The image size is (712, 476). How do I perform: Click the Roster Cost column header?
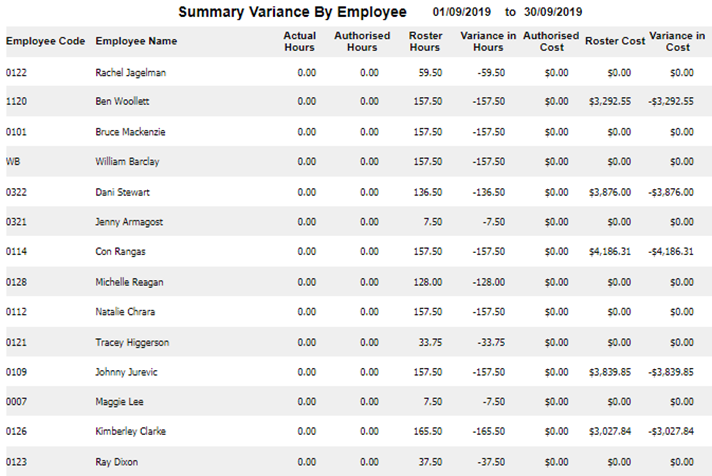click(x=615, y=41)
